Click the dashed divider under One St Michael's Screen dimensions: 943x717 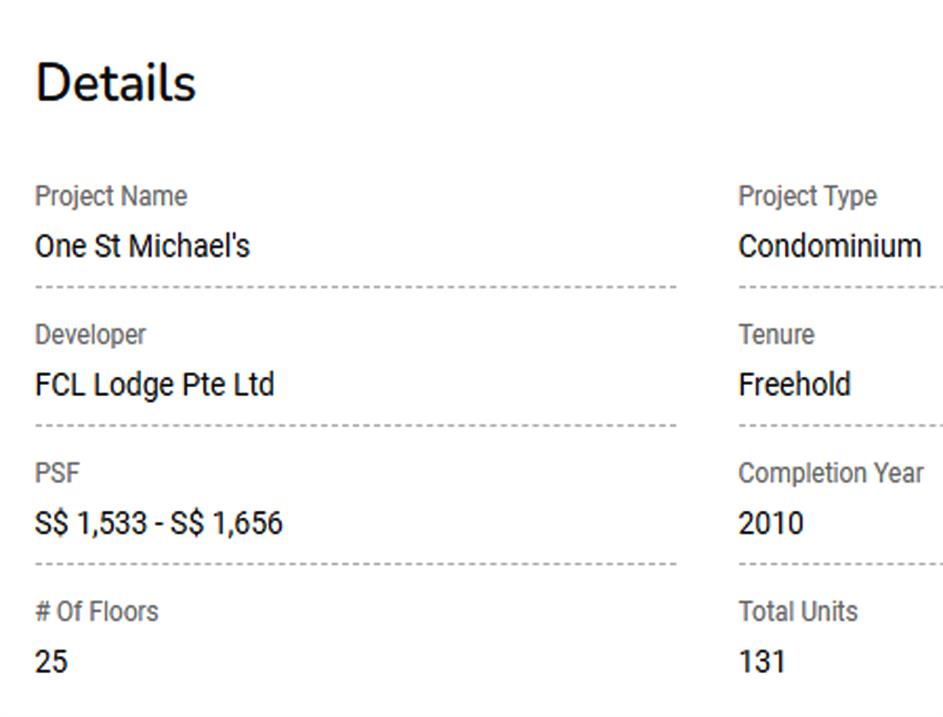(x=356, y=287)
